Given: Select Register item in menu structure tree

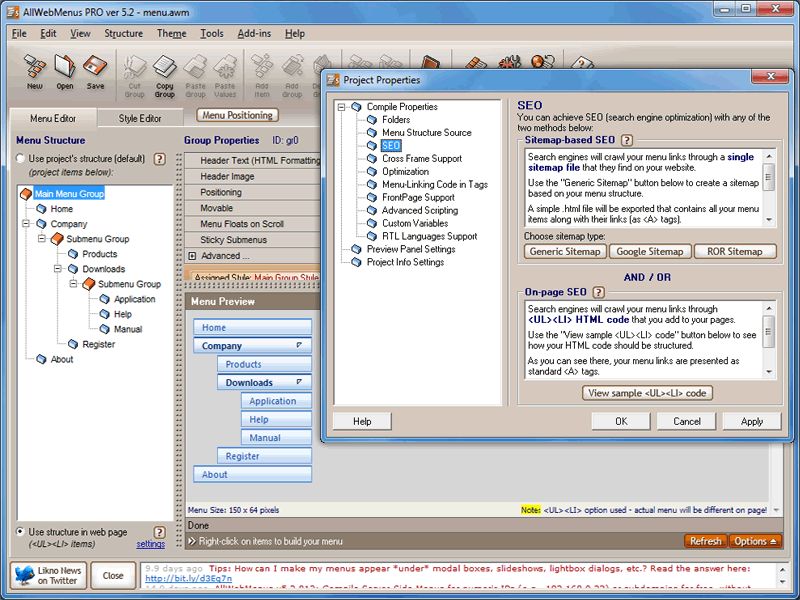Looking at the screenshot, I should point(98,344).
